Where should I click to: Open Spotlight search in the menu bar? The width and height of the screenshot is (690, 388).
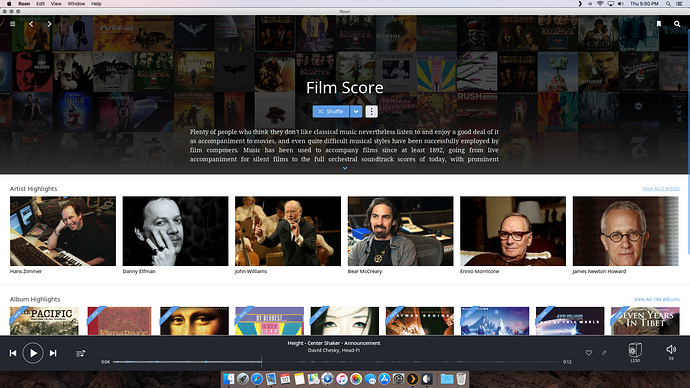point(668,4)
